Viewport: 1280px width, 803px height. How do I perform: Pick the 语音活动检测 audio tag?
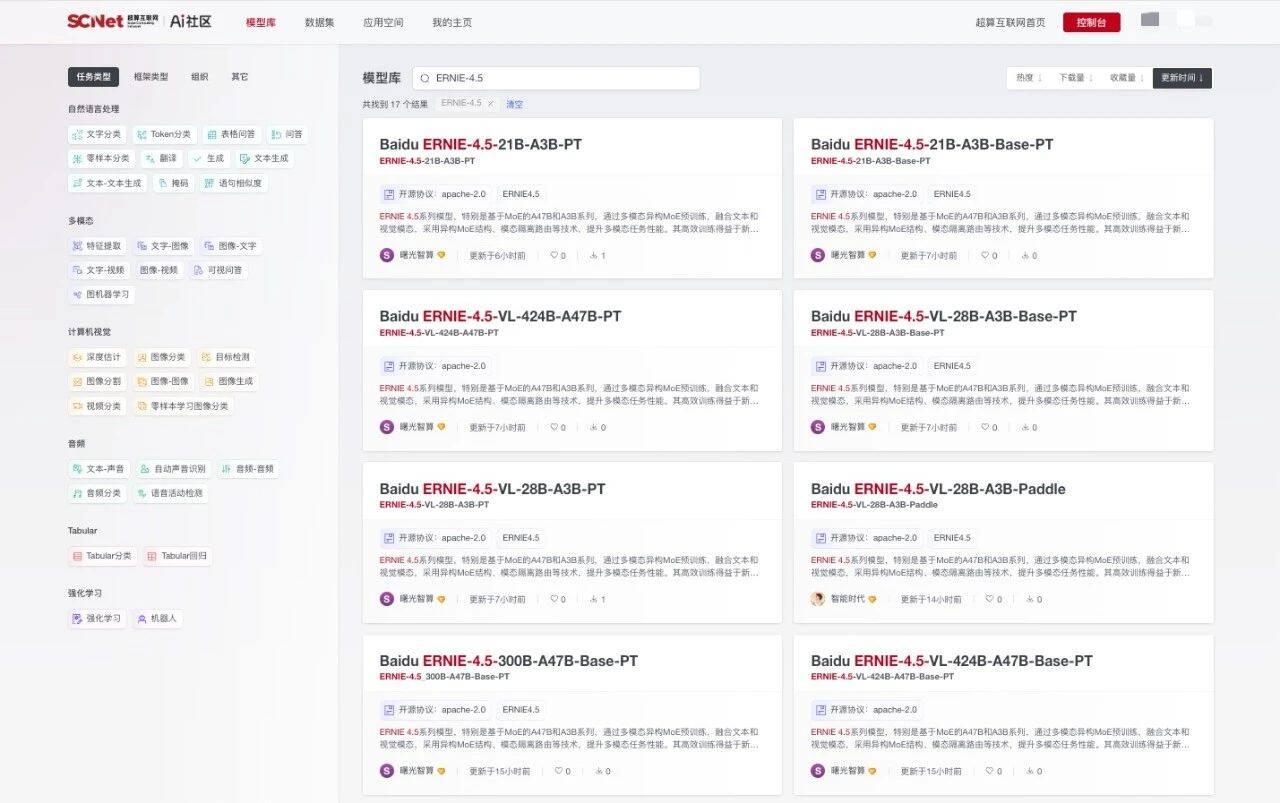coord(169,493)
